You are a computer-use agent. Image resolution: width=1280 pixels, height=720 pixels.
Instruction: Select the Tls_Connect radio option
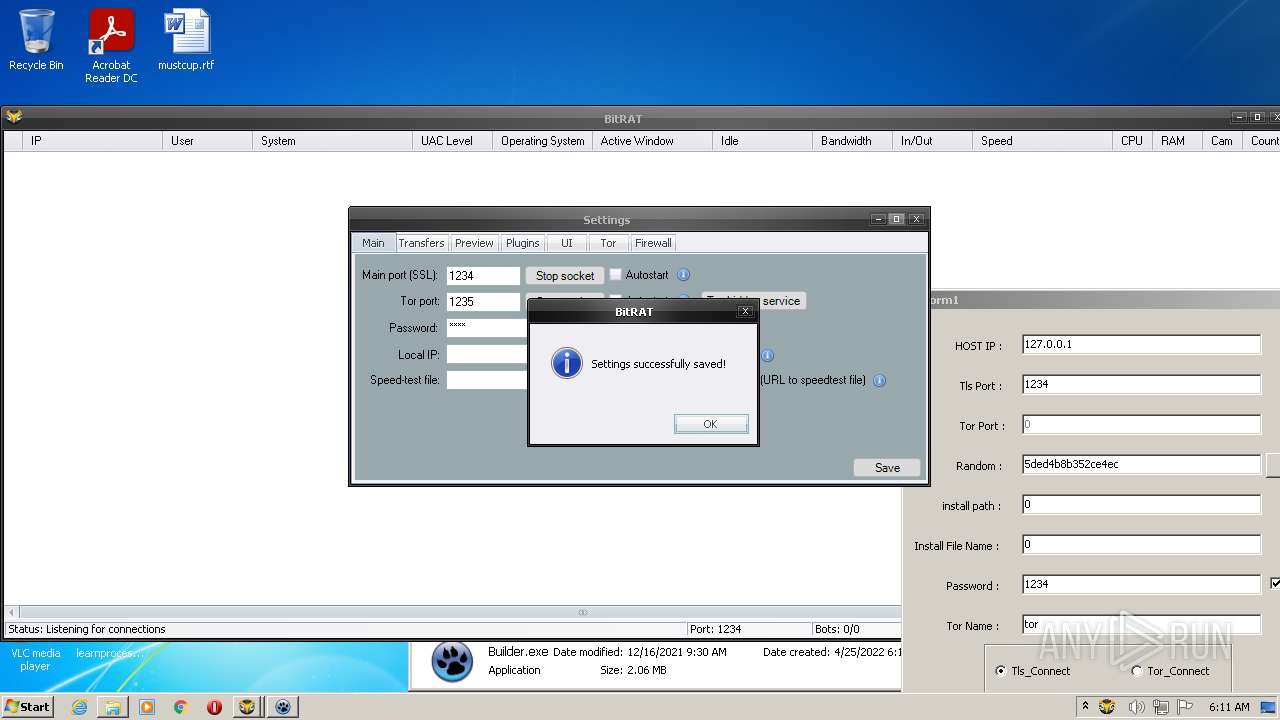coord(1001,671)
